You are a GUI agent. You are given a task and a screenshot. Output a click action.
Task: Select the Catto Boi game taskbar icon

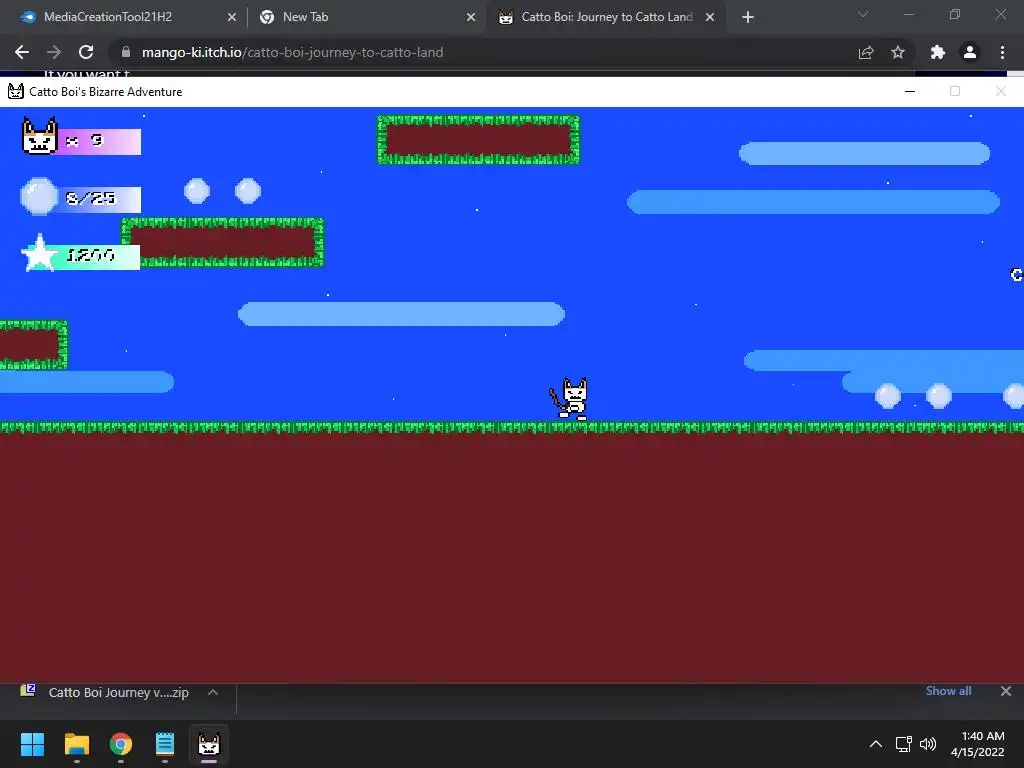click(209, 744)
